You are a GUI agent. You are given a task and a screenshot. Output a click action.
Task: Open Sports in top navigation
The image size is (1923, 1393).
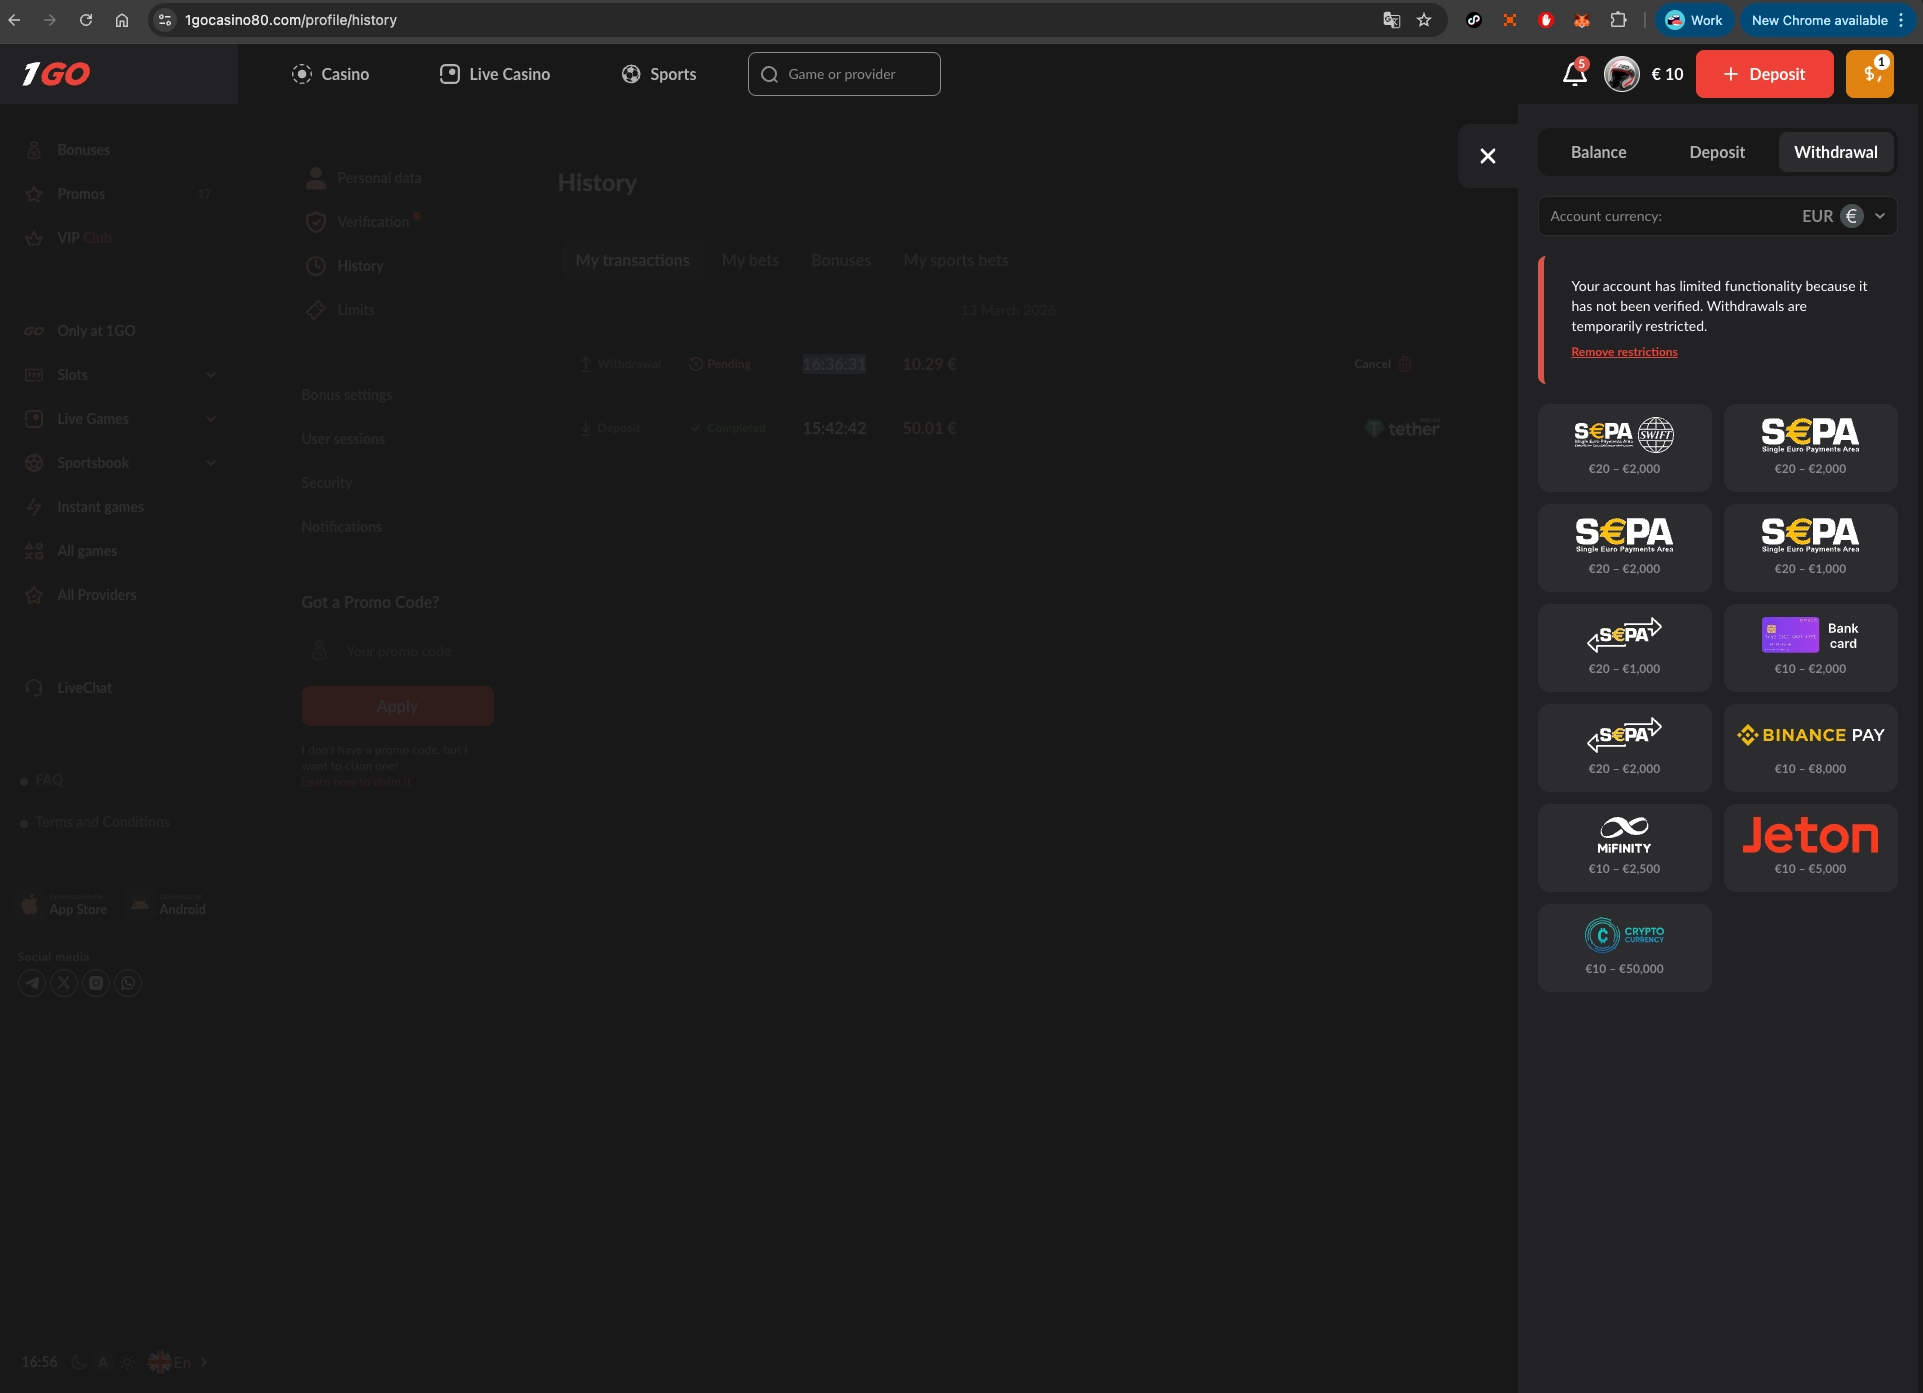pyautogui.click(x=659, y=74)
